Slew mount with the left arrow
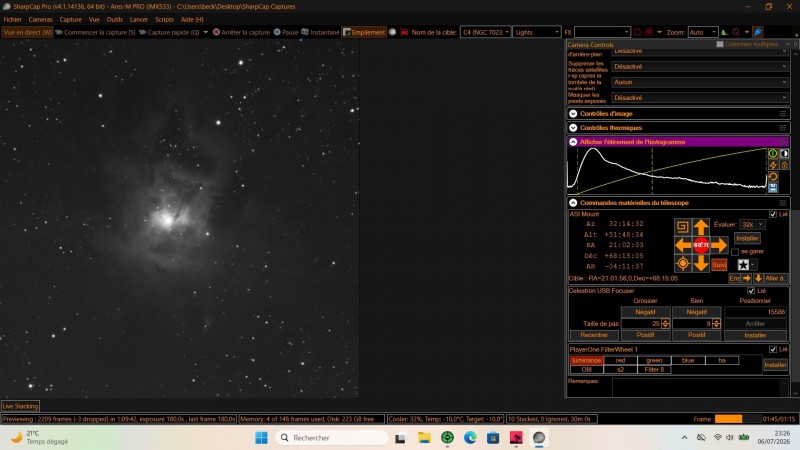This screenshot has height=450, width=800. [683, 245]
